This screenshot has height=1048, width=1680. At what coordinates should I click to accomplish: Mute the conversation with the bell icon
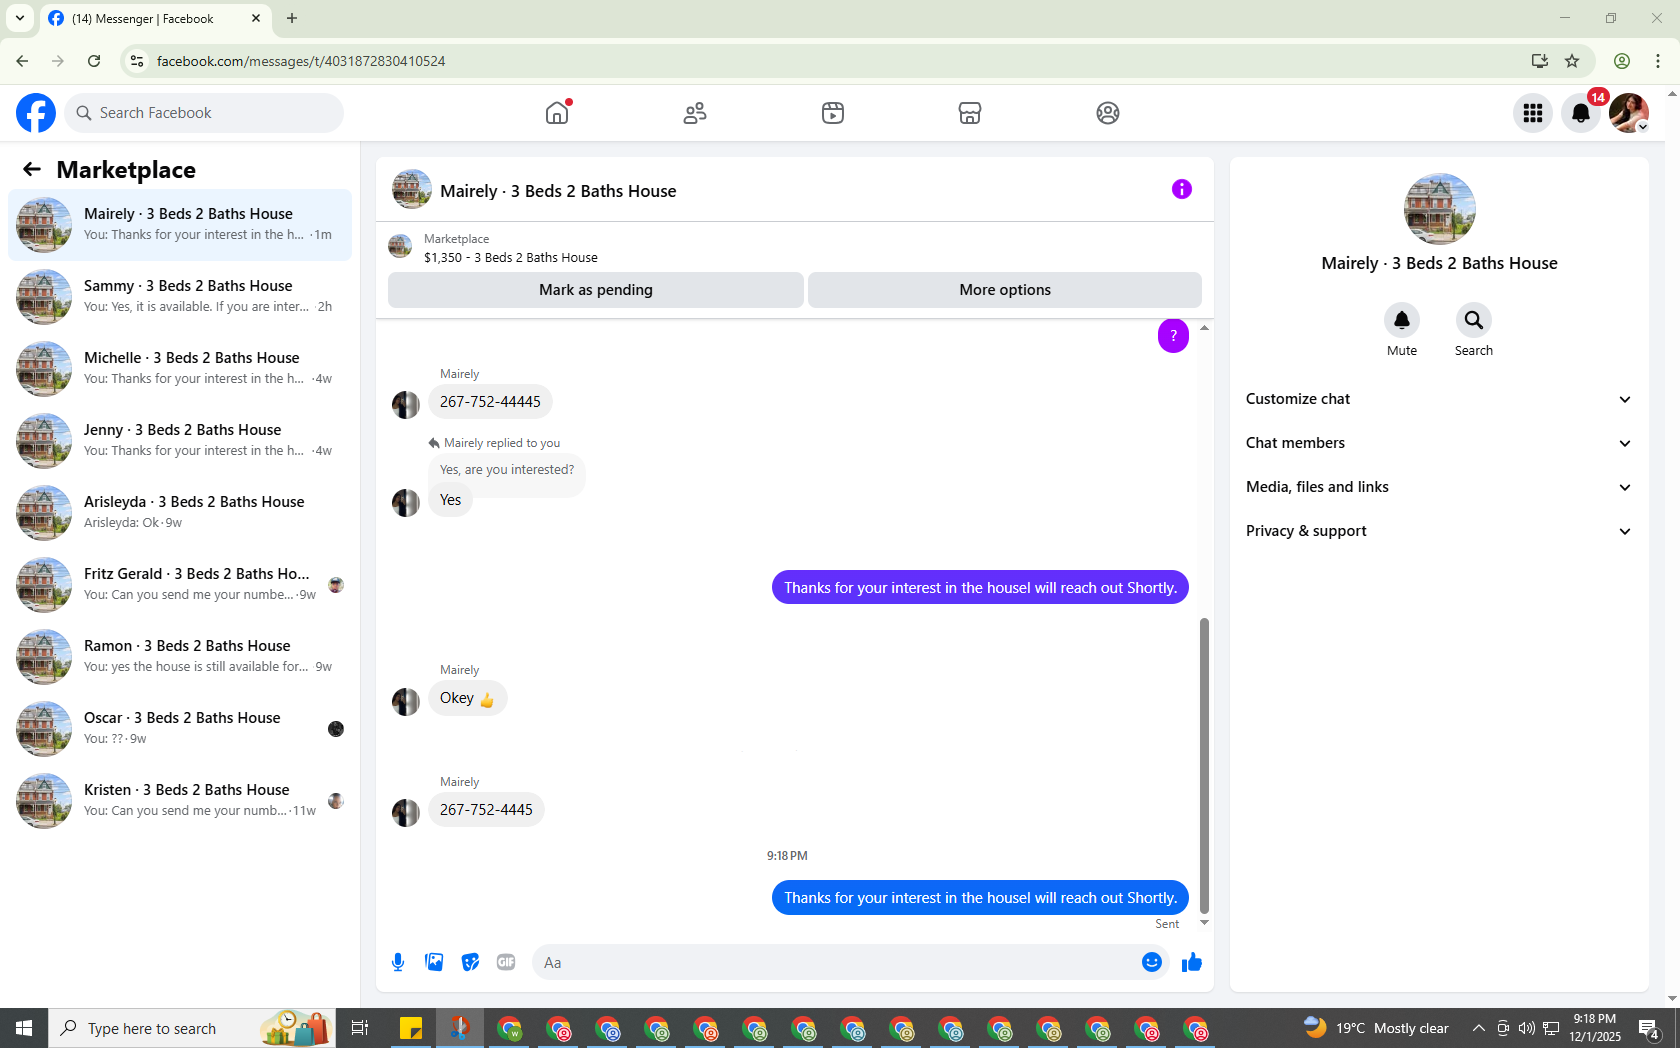point(1402,320)
